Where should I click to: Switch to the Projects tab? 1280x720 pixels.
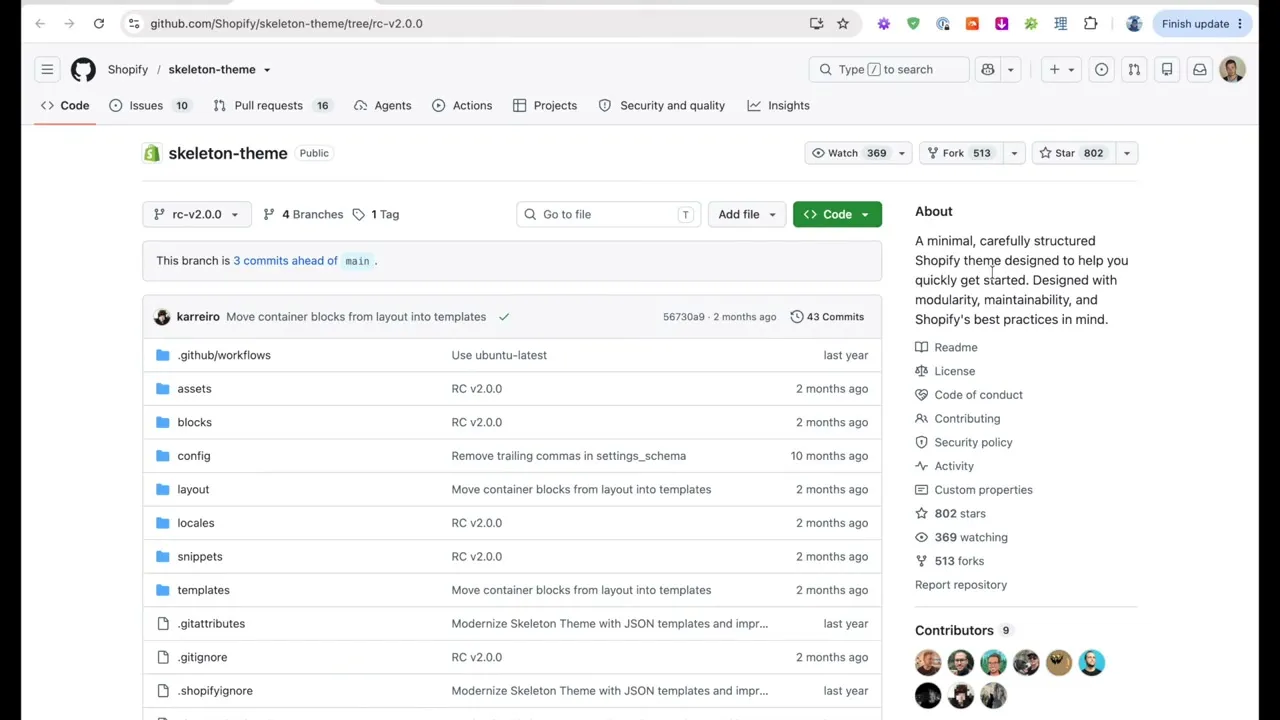[545, 105]
